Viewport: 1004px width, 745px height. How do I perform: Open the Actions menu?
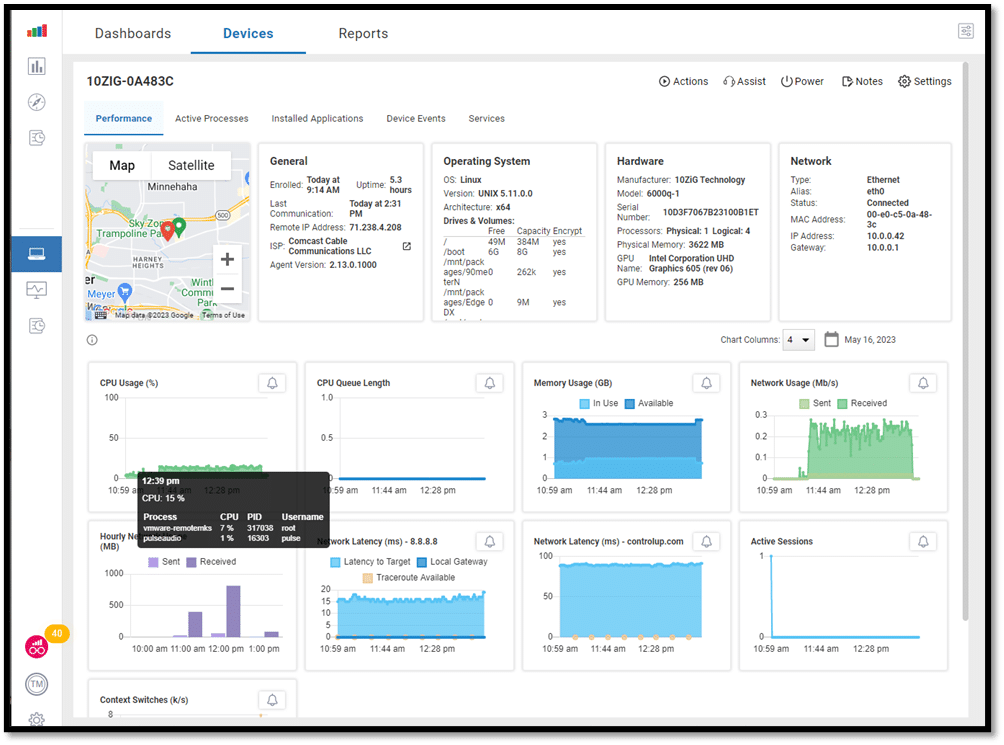click(x=683, y=81)
